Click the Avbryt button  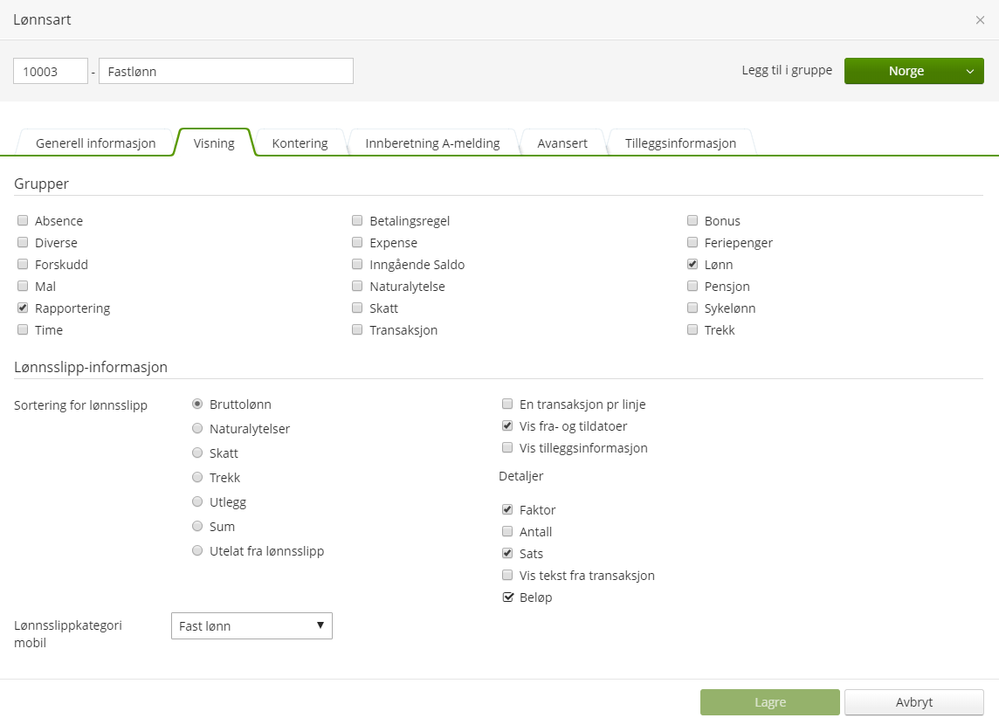(914, 702)
